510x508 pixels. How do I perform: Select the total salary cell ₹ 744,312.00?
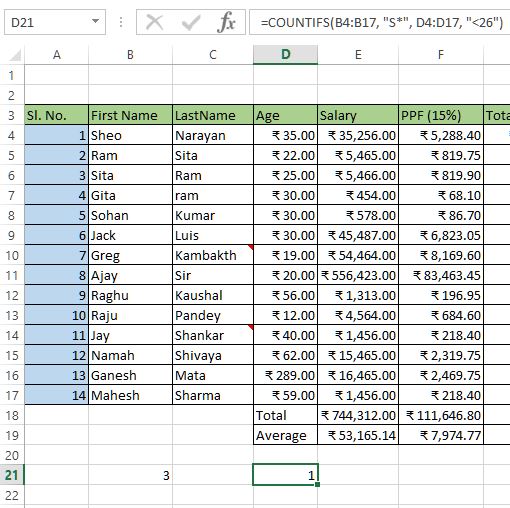pos(358,415)
